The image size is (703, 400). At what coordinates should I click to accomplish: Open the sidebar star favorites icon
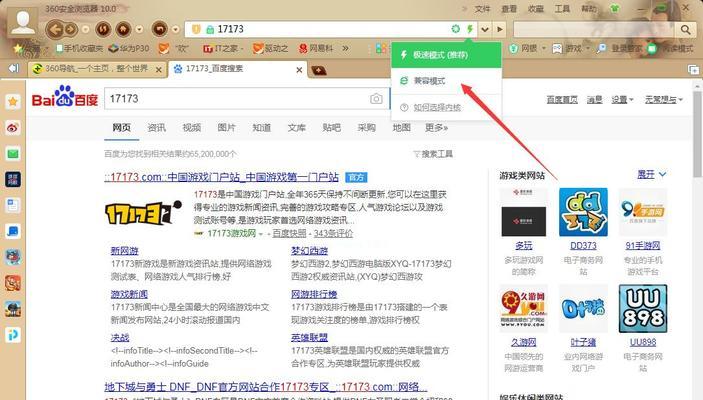13,102
